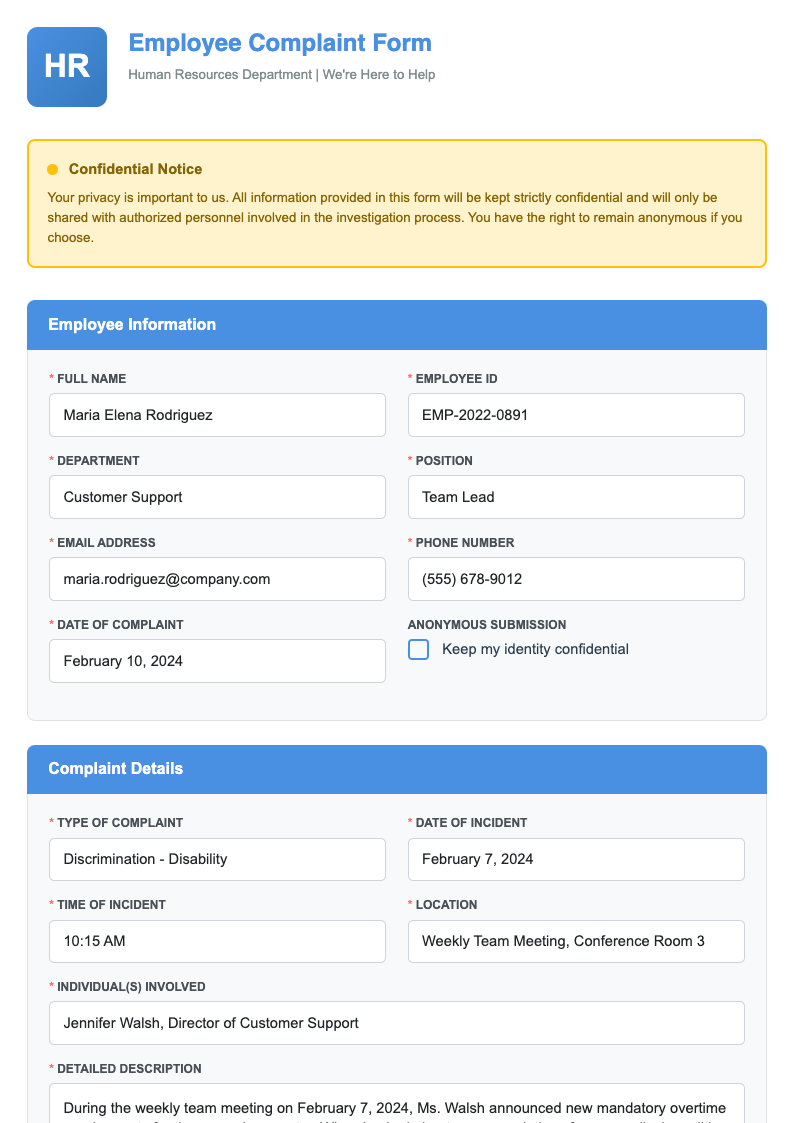Click the Individual(s) Involved field

click(x=396, y=1023)
